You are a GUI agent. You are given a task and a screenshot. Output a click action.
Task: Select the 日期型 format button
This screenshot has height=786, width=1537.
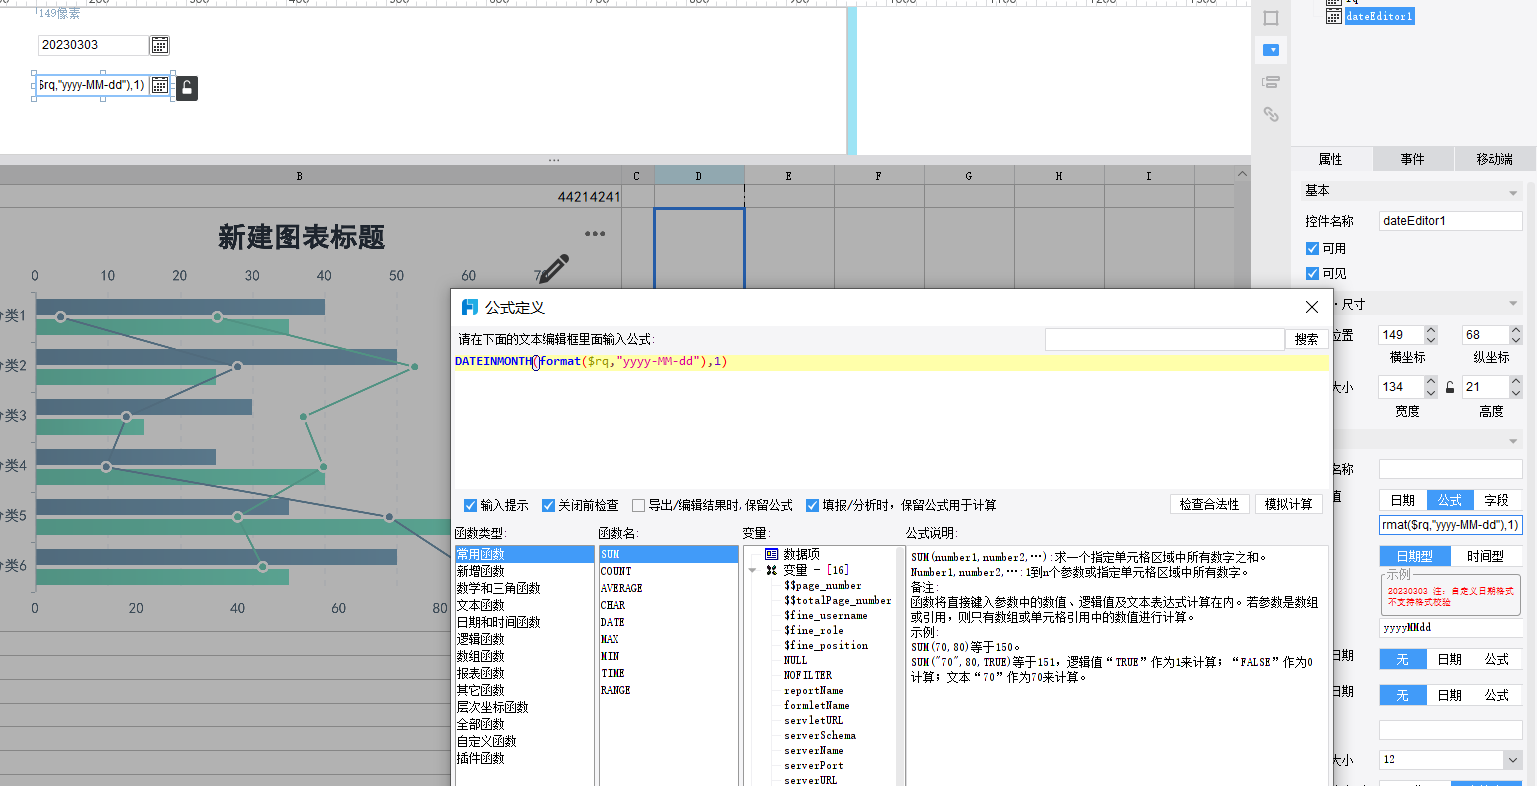[x=1414, y=556]
